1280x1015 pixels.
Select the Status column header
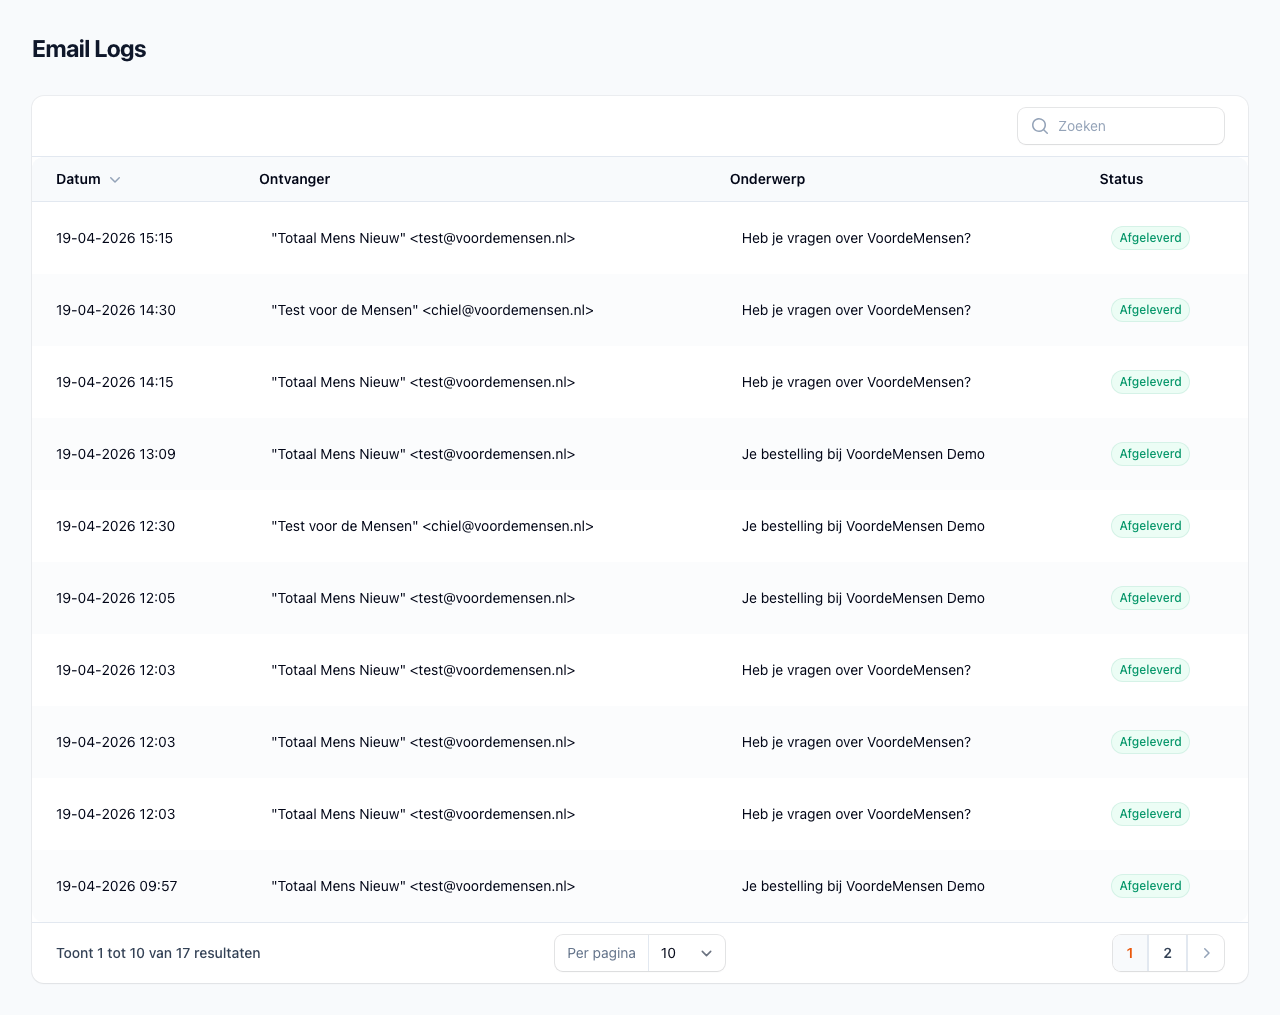pyautogui.click(x=1121, y=179)
